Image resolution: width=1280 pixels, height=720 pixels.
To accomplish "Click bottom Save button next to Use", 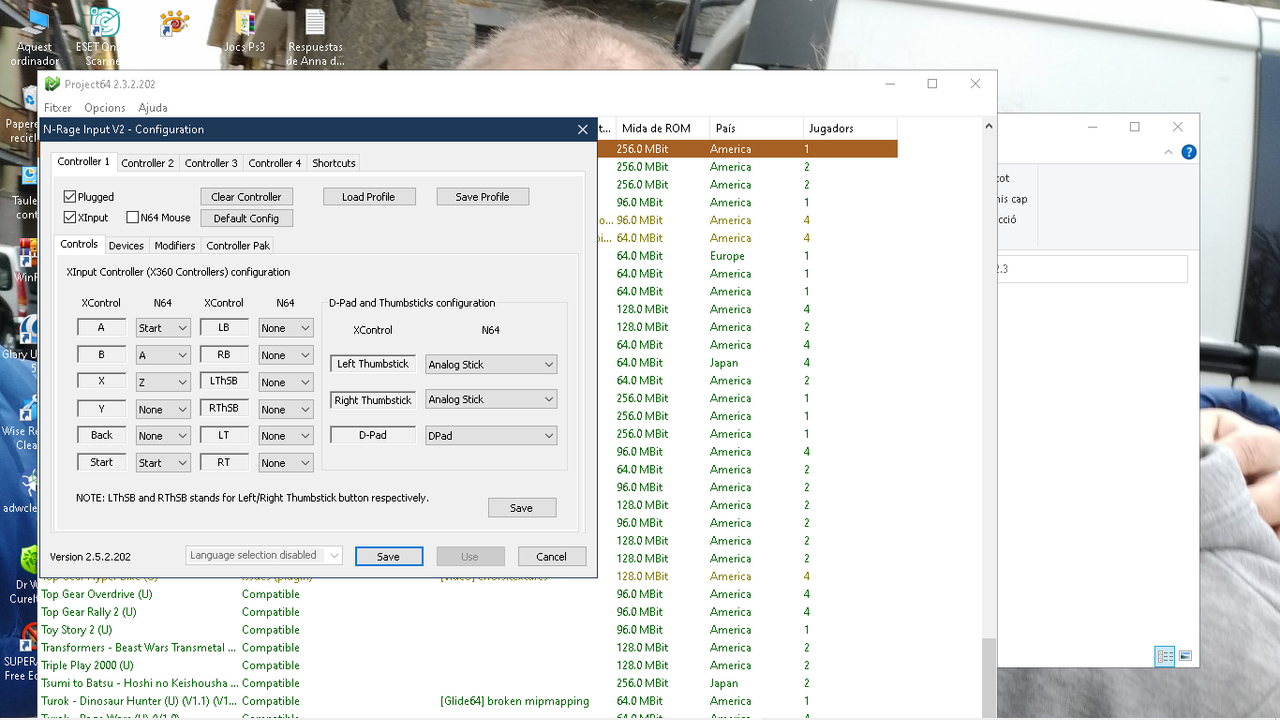I will 389,557.
